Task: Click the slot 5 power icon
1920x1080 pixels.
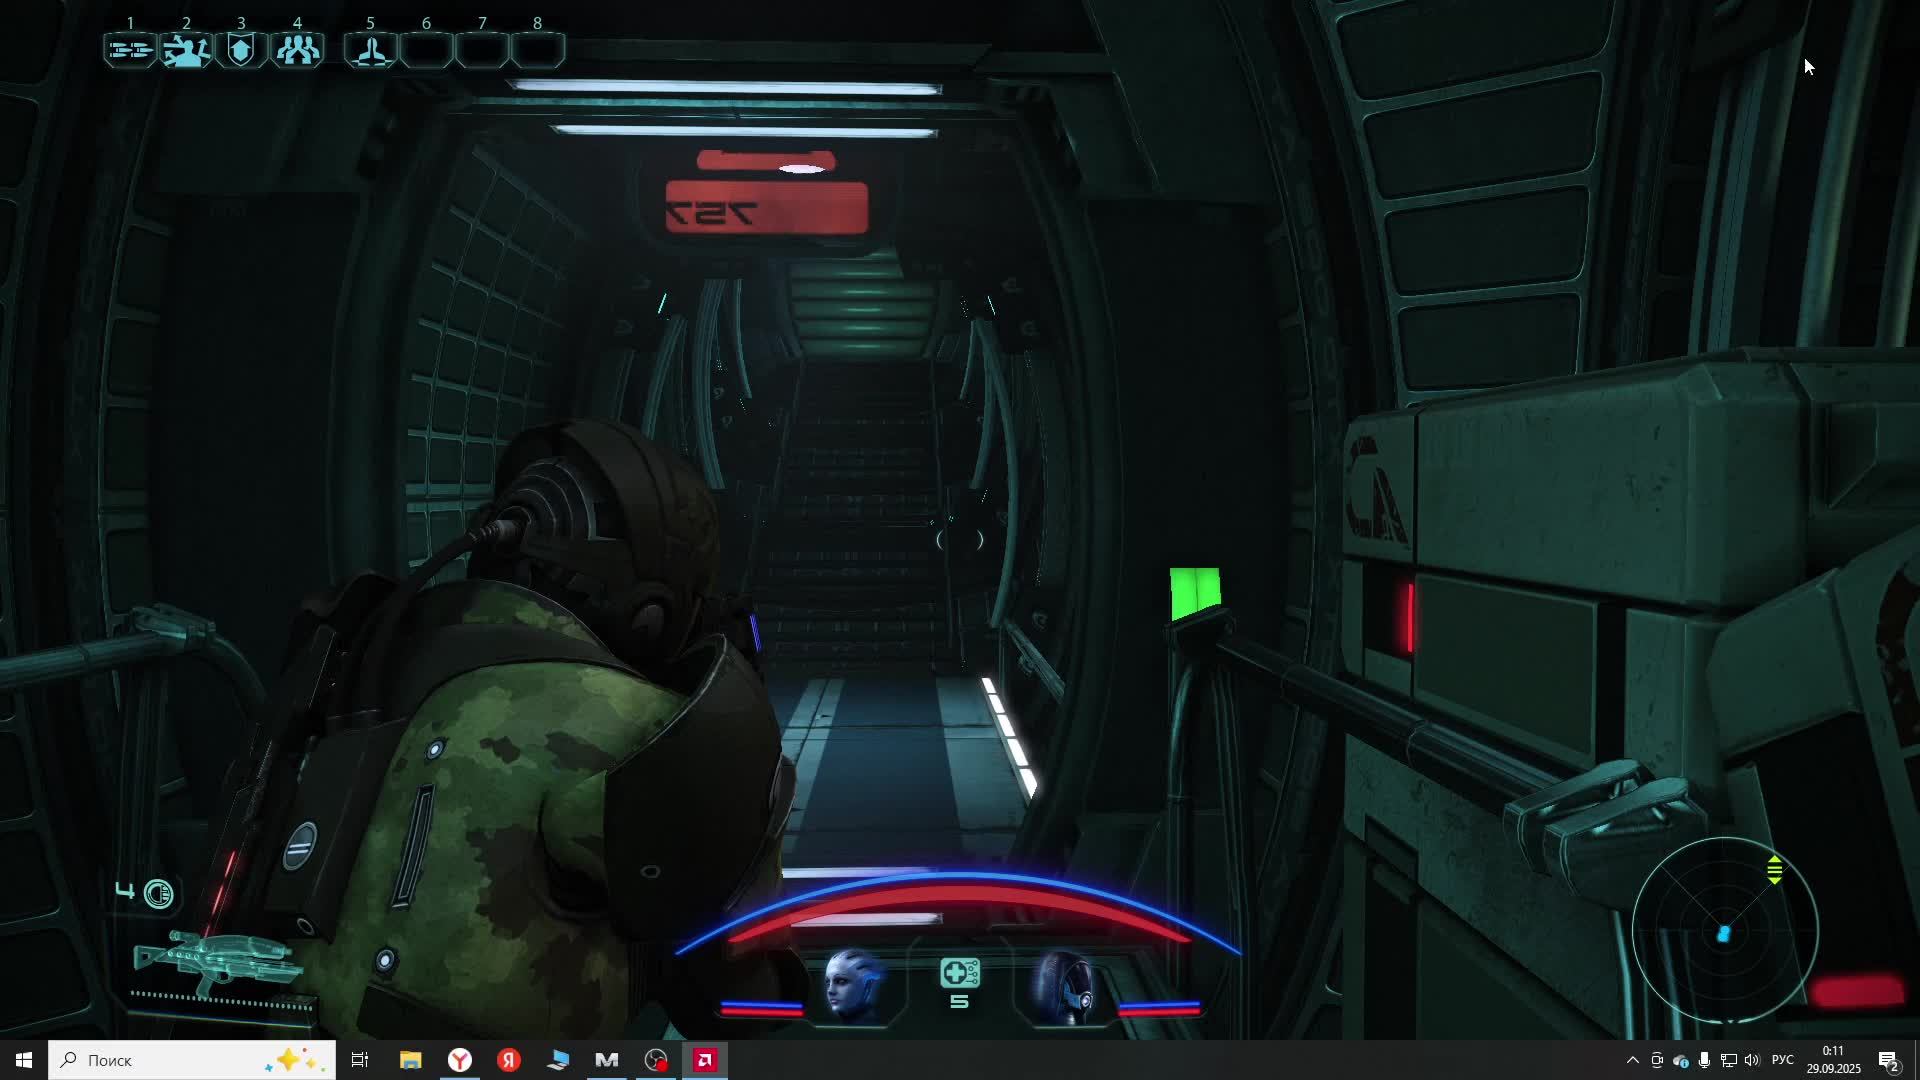Action: pyautogui.click(x=370, y=50)
